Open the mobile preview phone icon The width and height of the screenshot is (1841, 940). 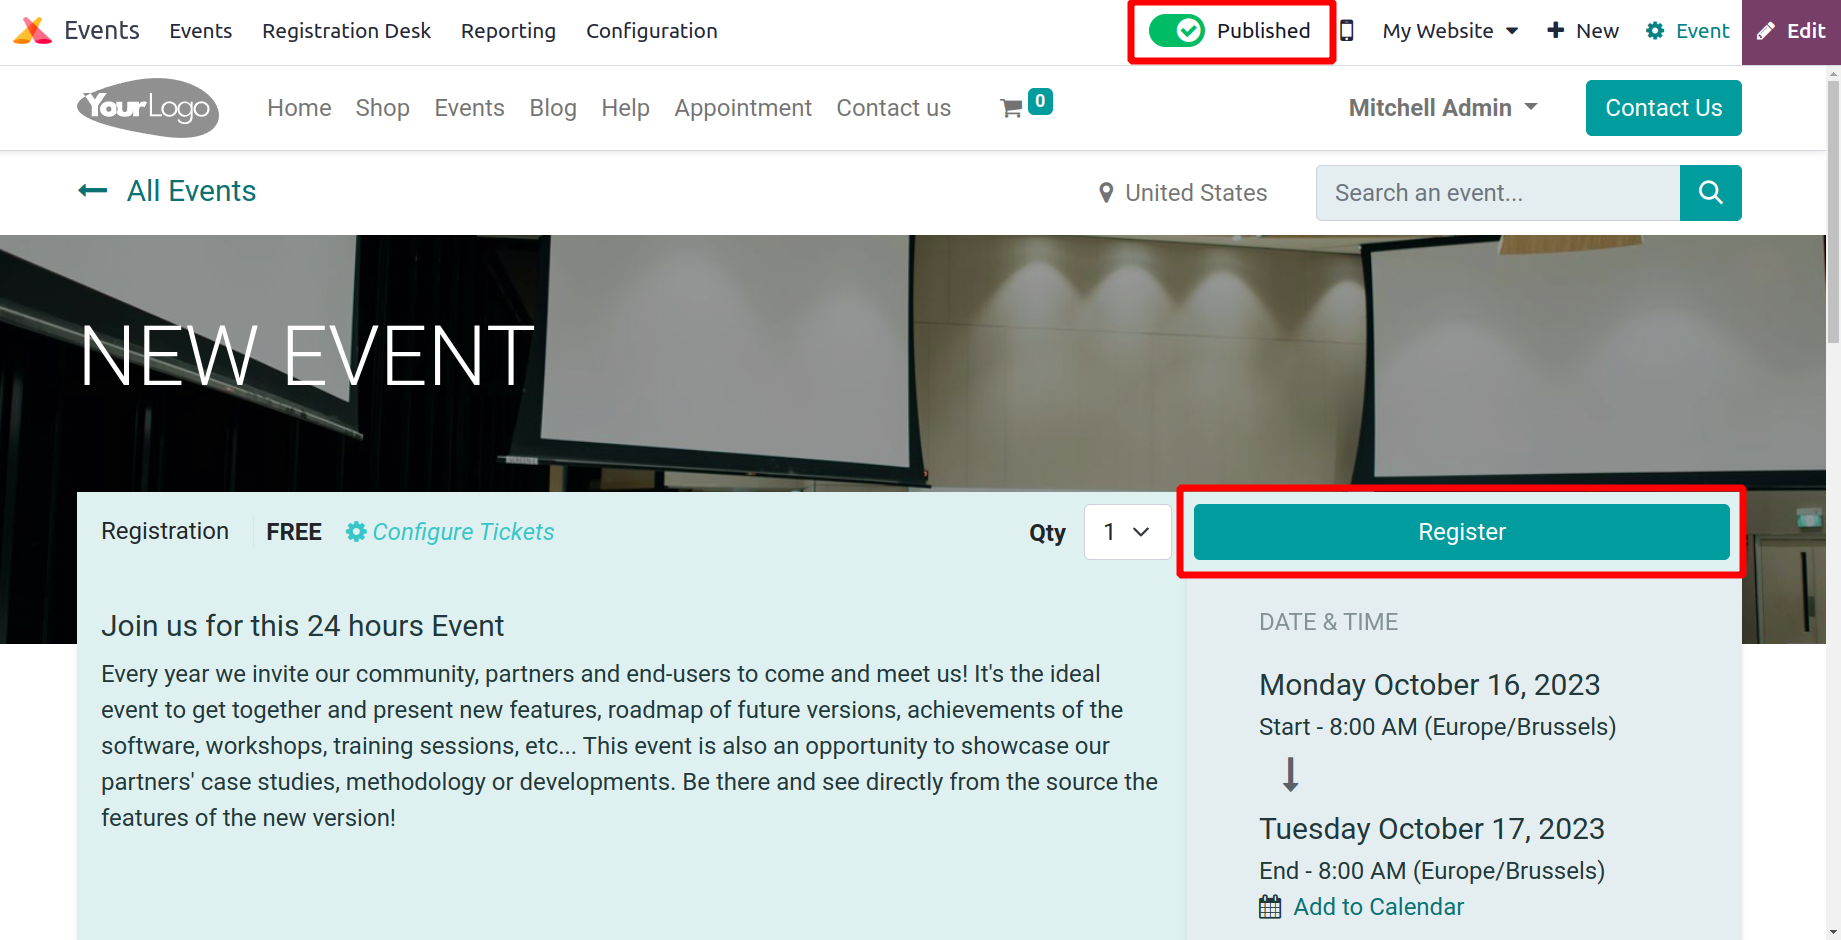tap(1347, 31)
